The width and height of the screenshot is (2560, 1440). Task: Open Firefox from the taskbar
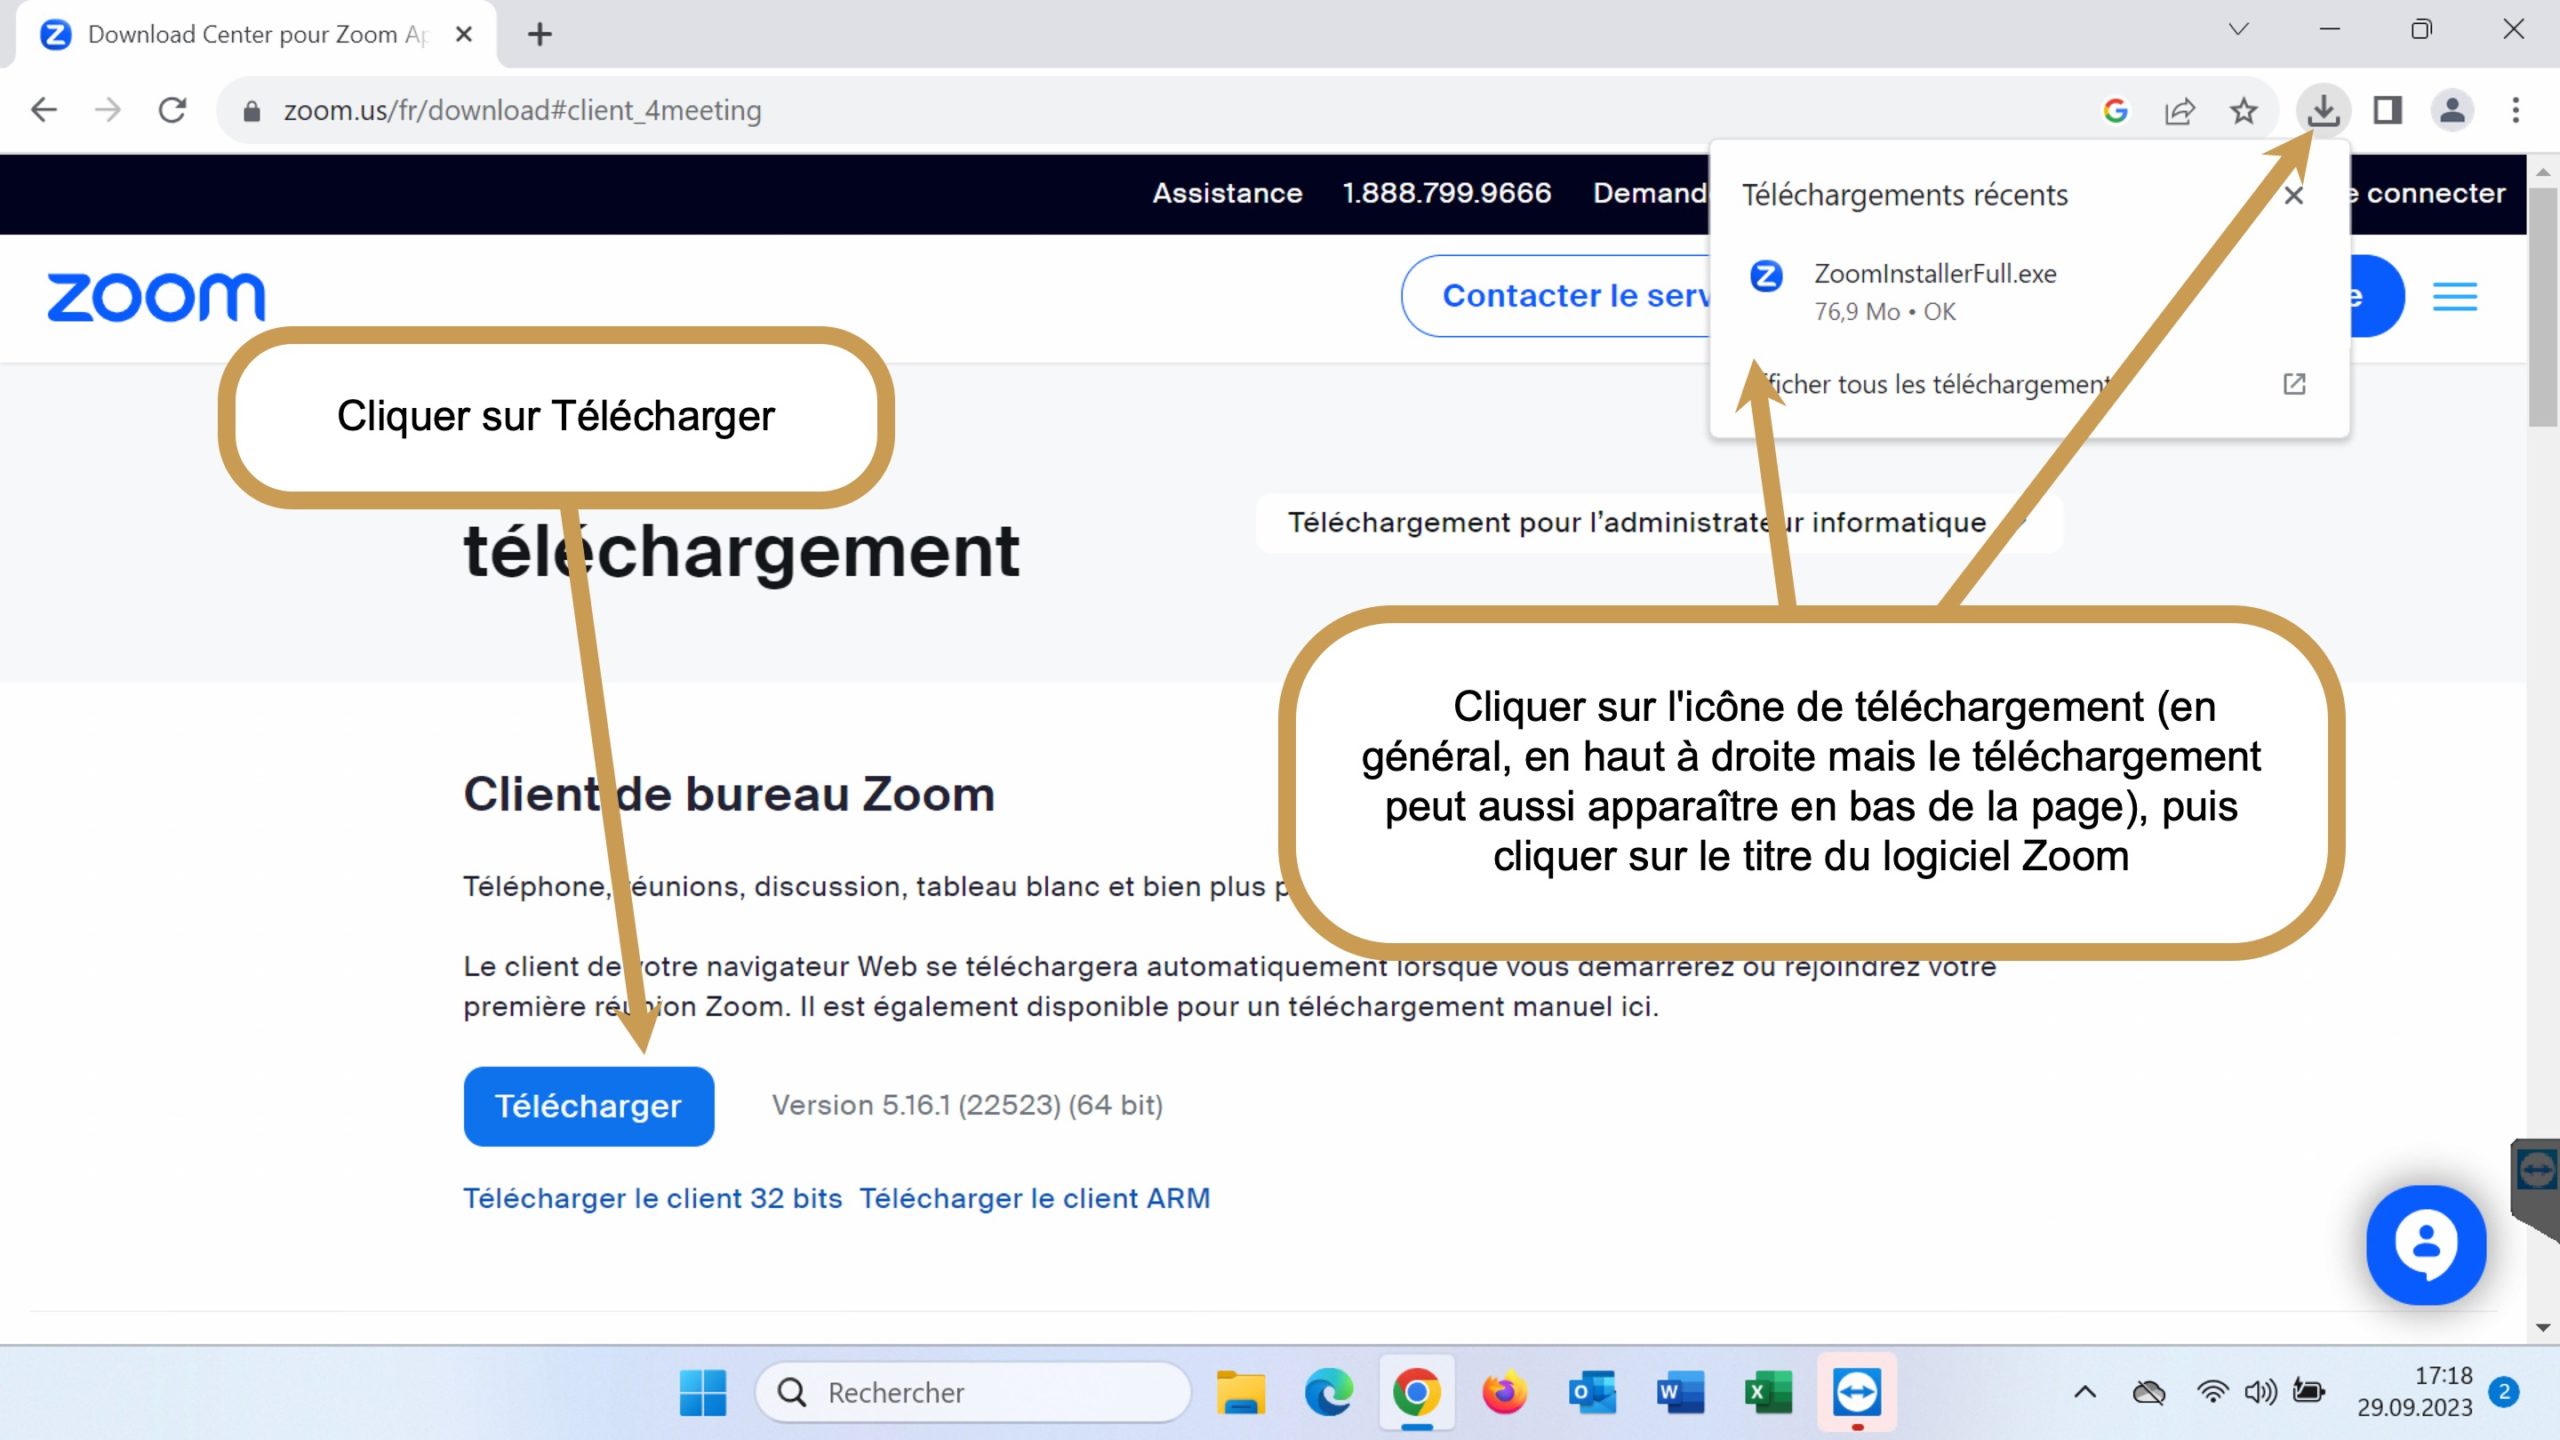coord(1504,1392)
